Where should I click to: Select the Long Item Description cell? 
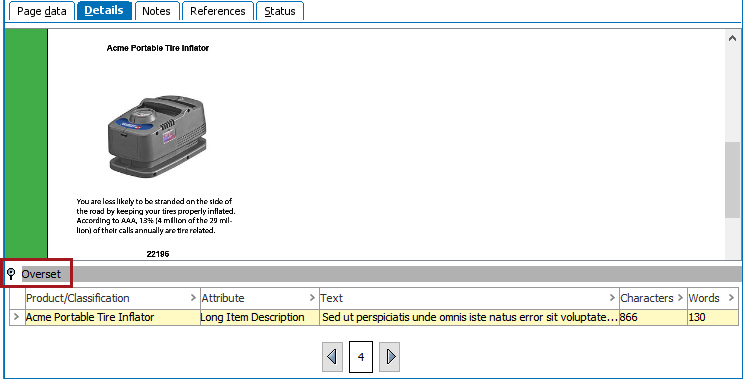tap(259, 317)
